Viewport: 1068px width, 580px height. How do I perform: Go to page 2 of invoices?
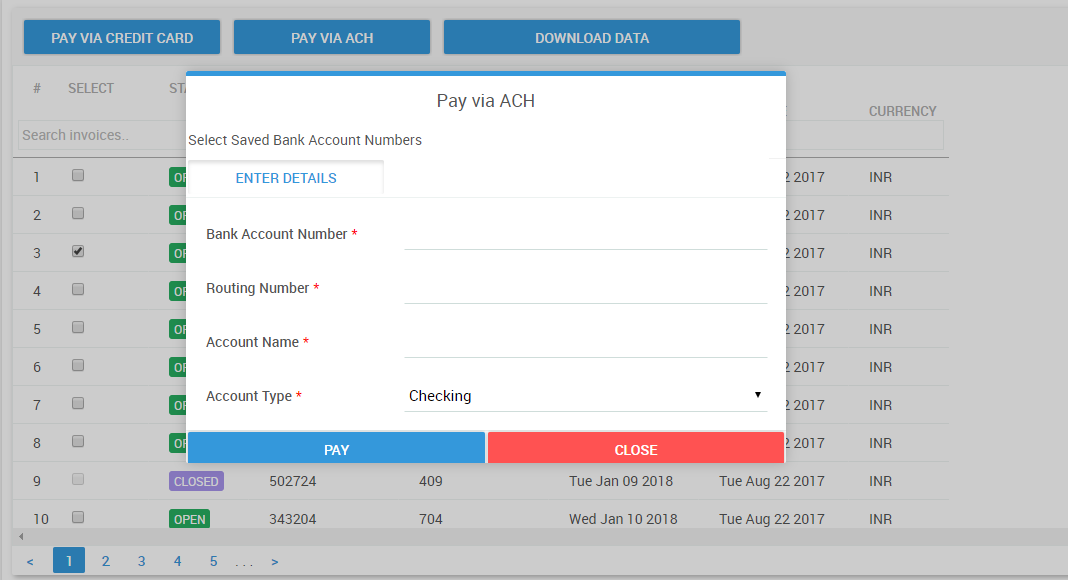pos(105,561)
